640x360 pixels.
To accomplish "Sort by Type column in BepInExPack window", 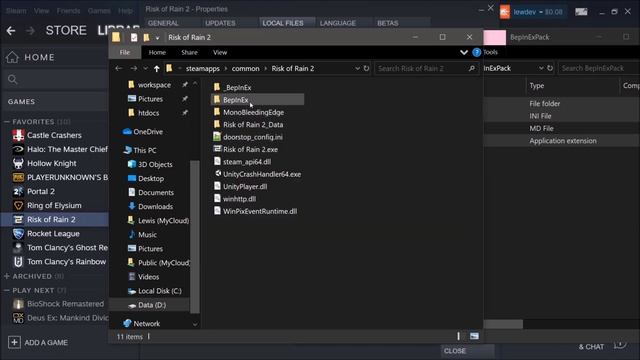I will coord(537,86).
